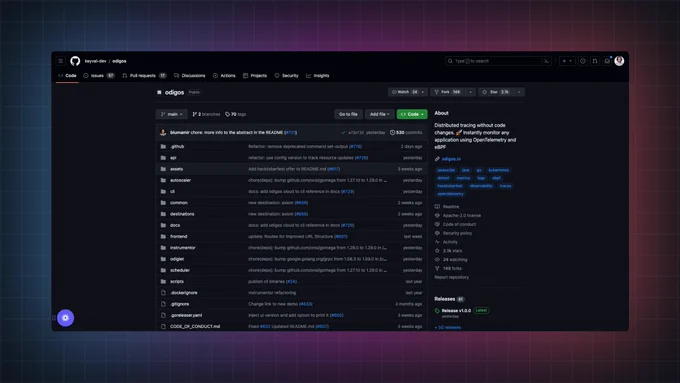
Task: Open the green Code dropdown button
Action: [x=412, y=115]
